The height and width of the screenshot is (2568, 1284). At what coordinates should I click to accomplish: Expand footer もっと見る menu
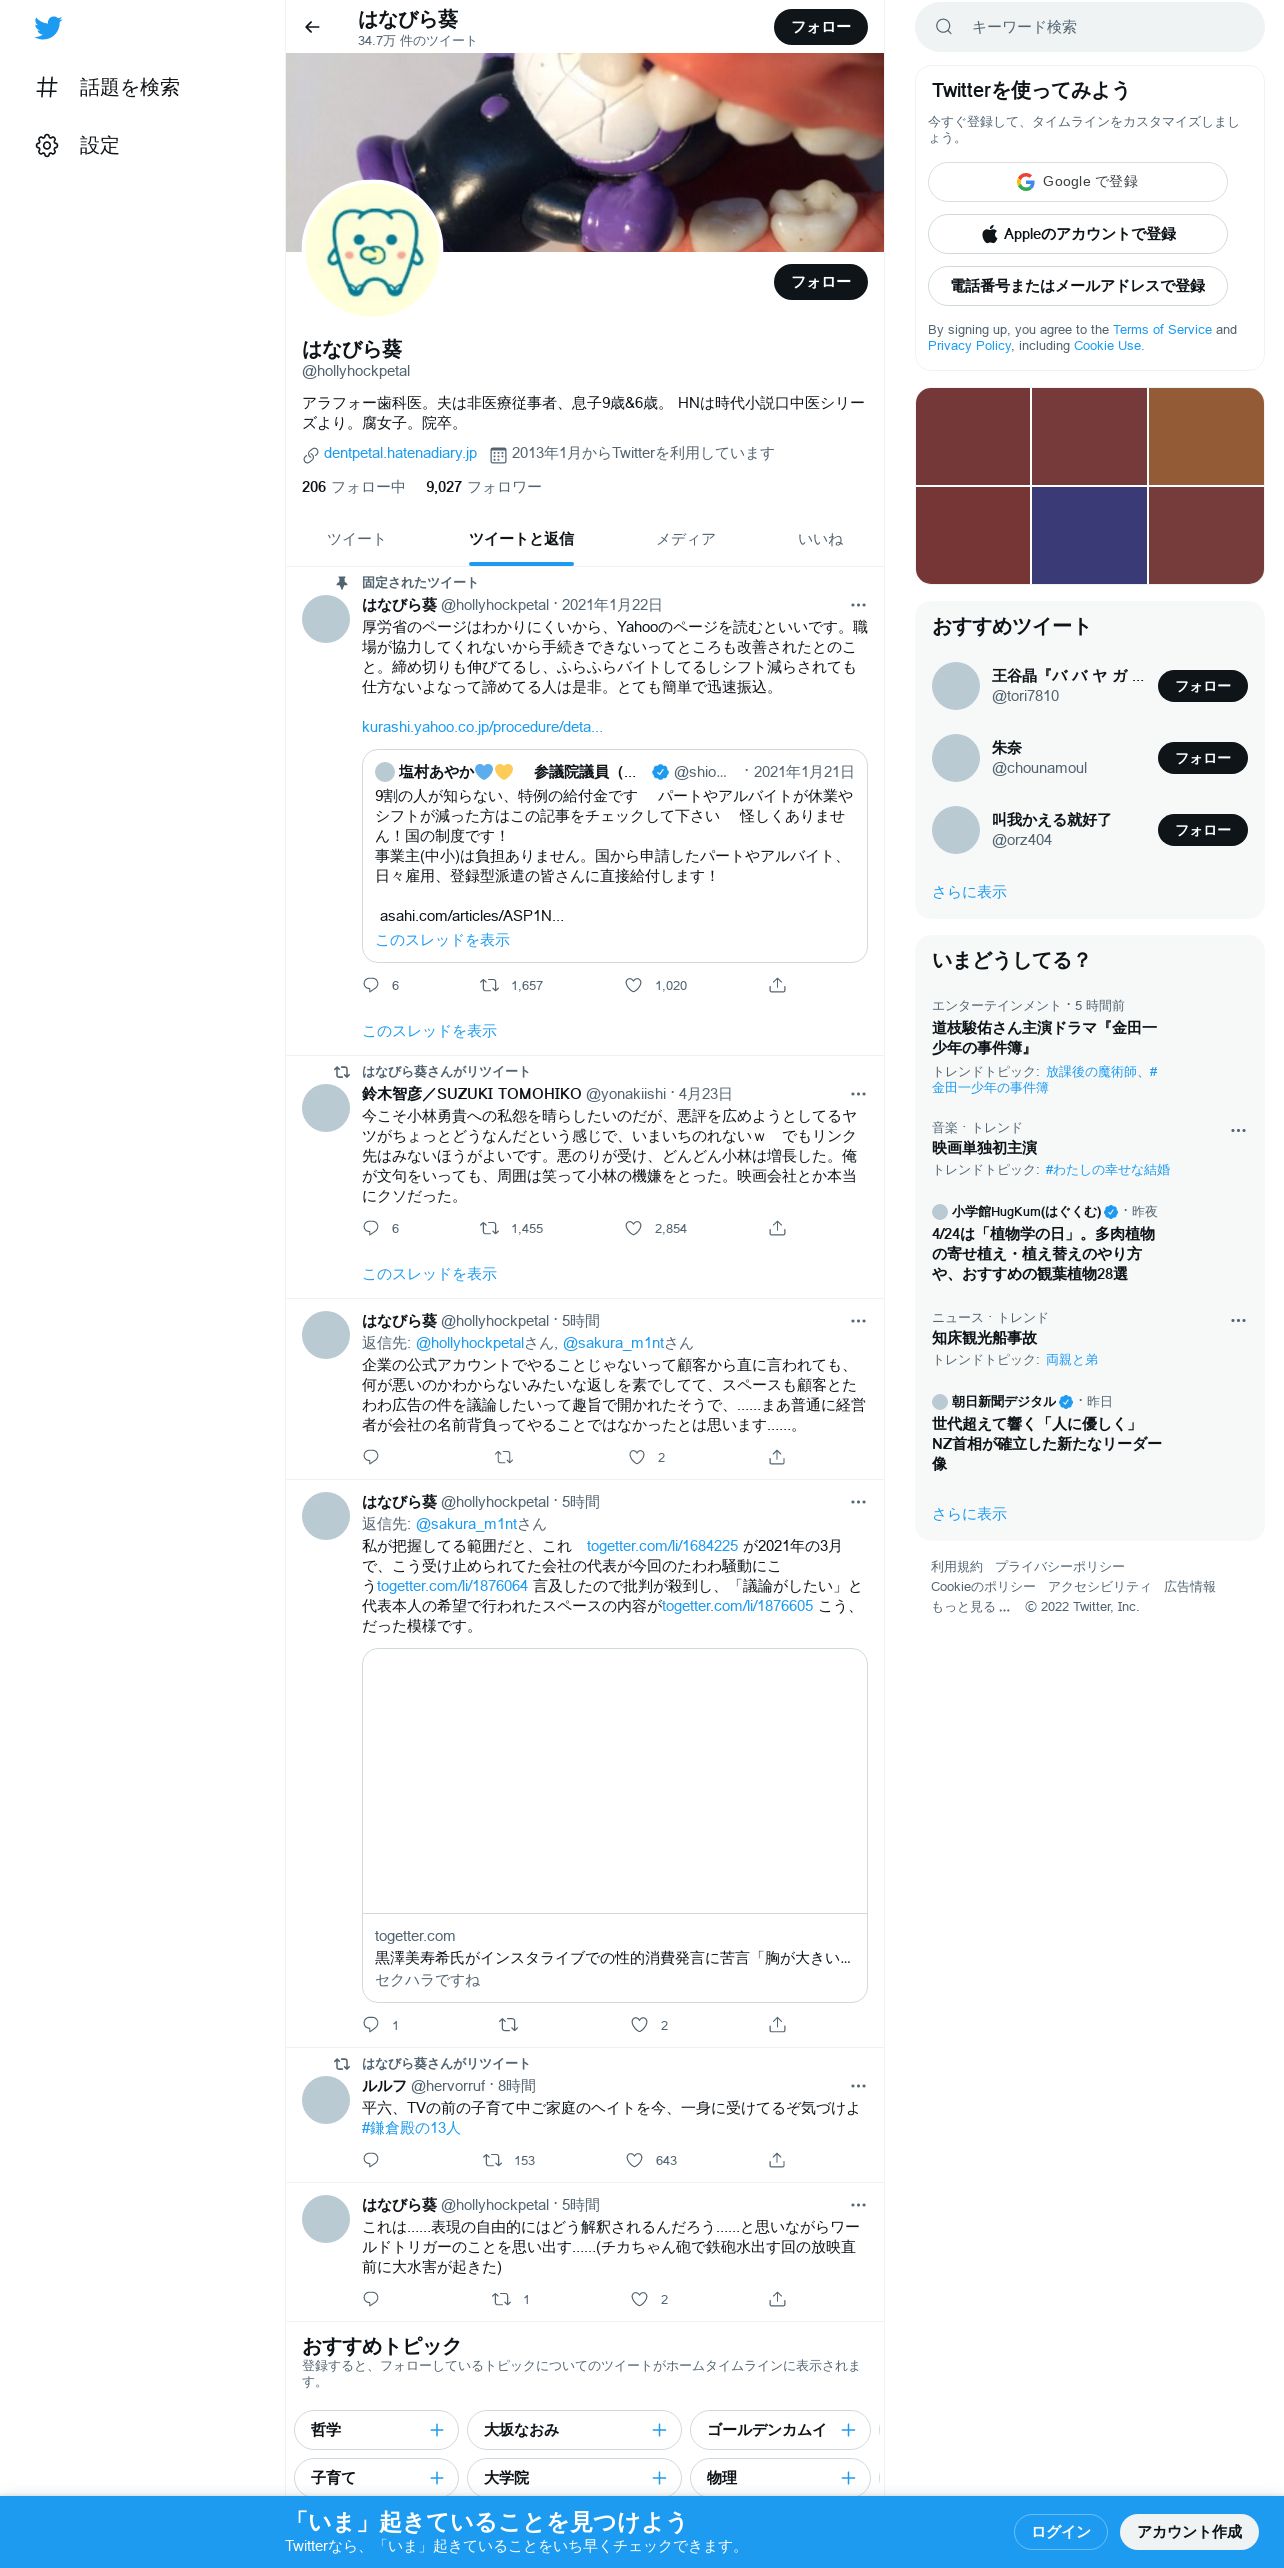[x=970, y=1607]
